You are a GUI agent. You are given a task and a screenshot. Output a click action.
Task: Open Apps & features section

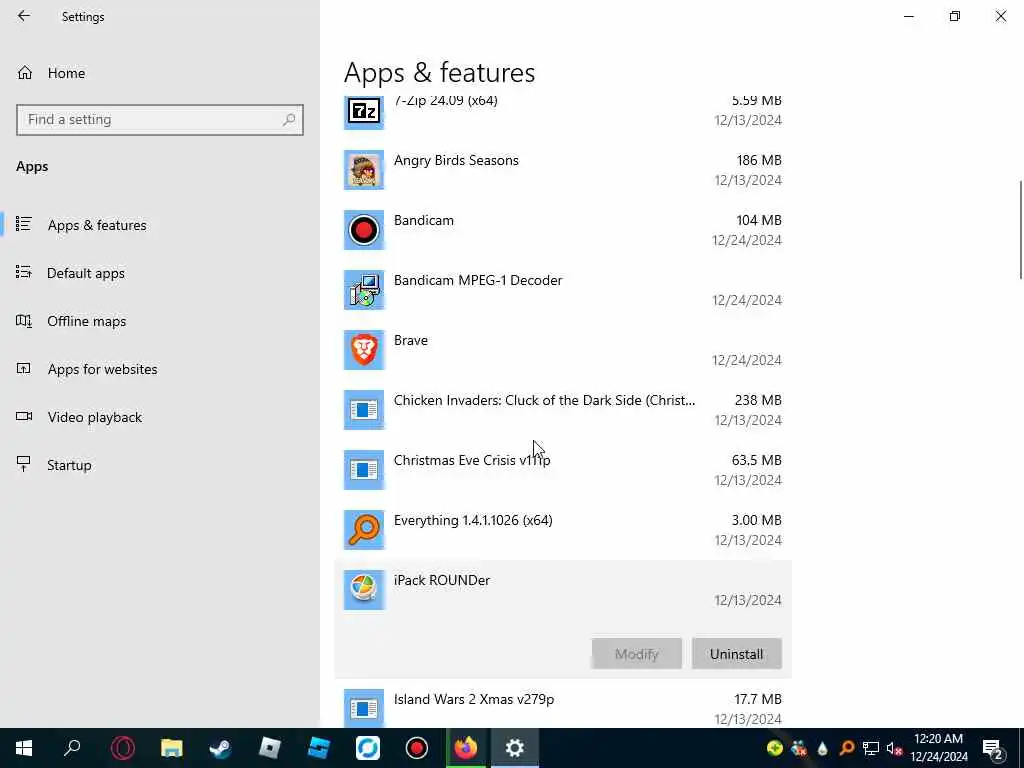point(97,225)
